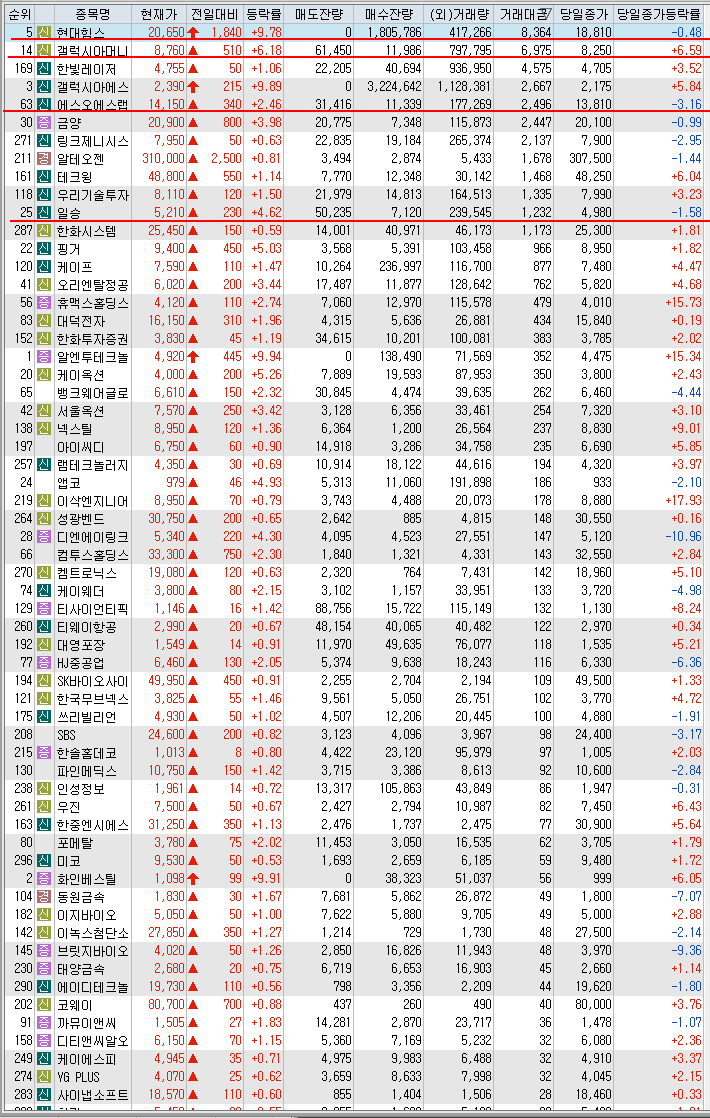Select the stock name SBS

66,734
